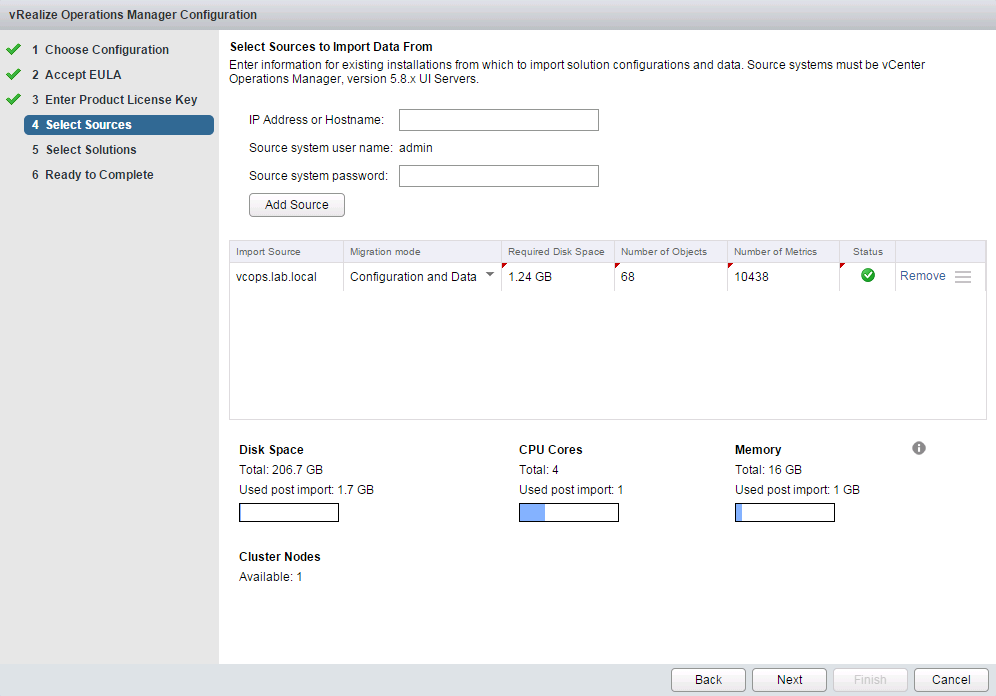Click the info icon beside Memory
Image resolution: width=996 pixels, height=696 pixels.
click(x=919, y=448)
